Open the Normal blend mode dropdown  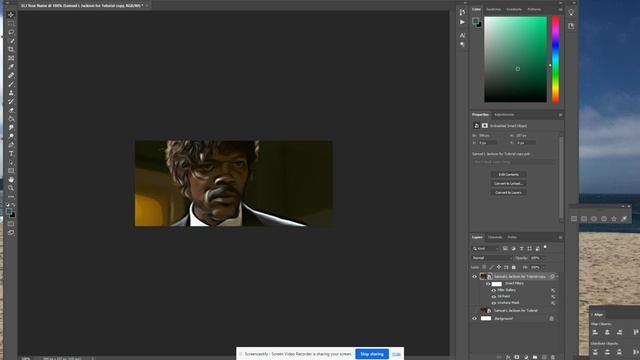492,258
